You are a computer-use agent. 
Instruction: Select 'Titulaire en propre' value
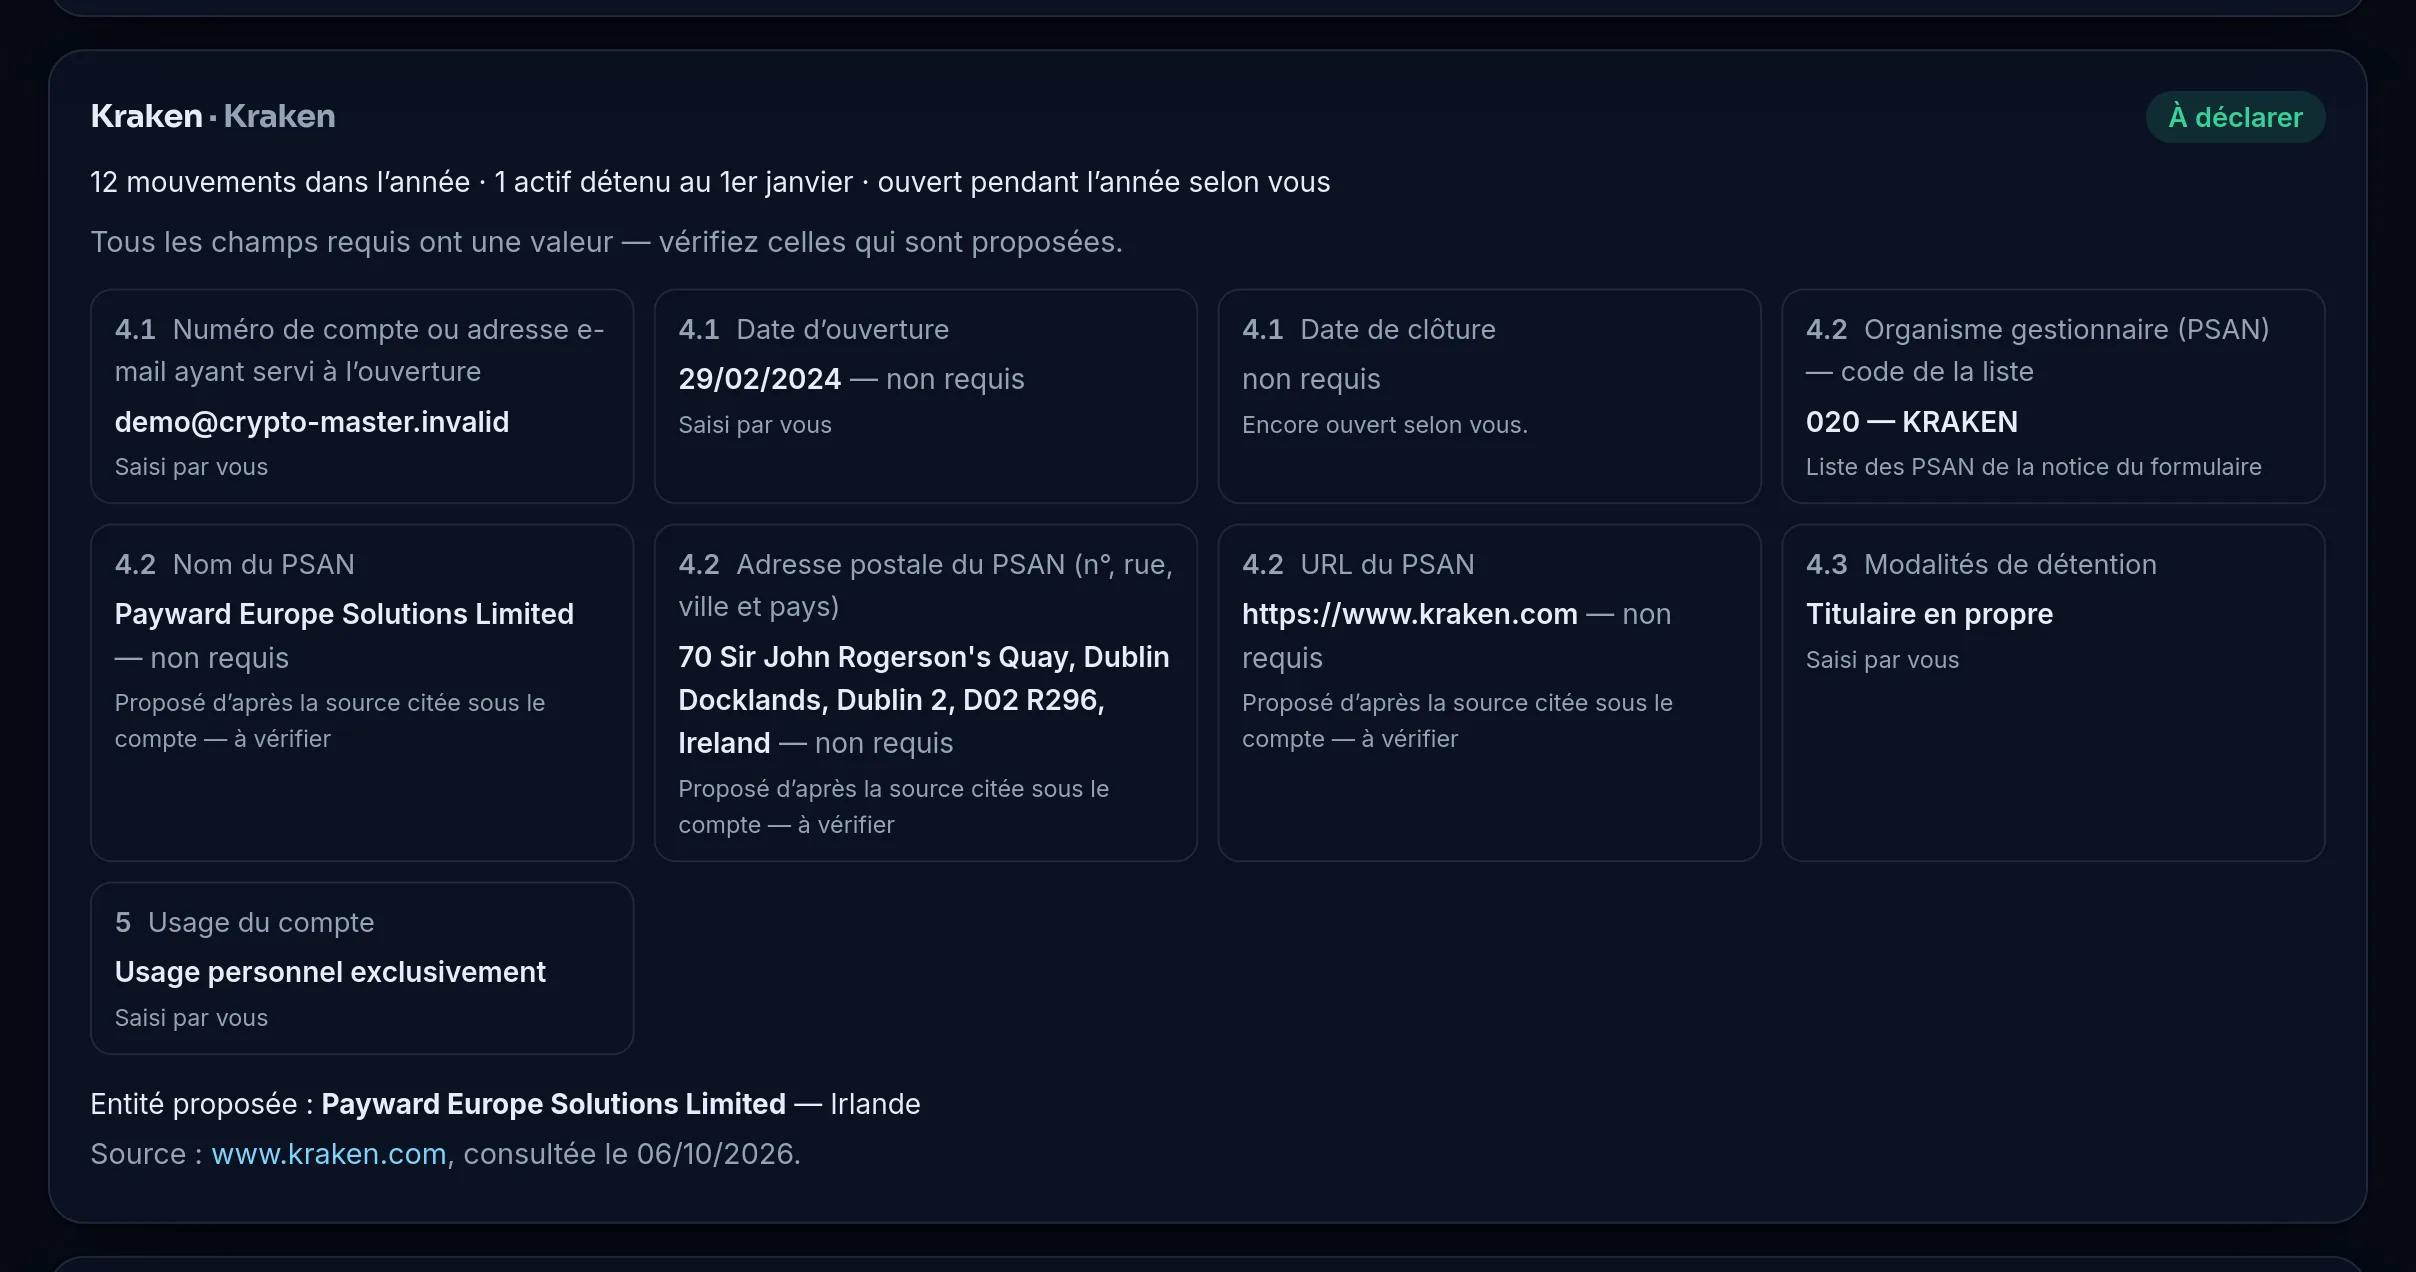pyautogui.click(x=1929, y=614)
